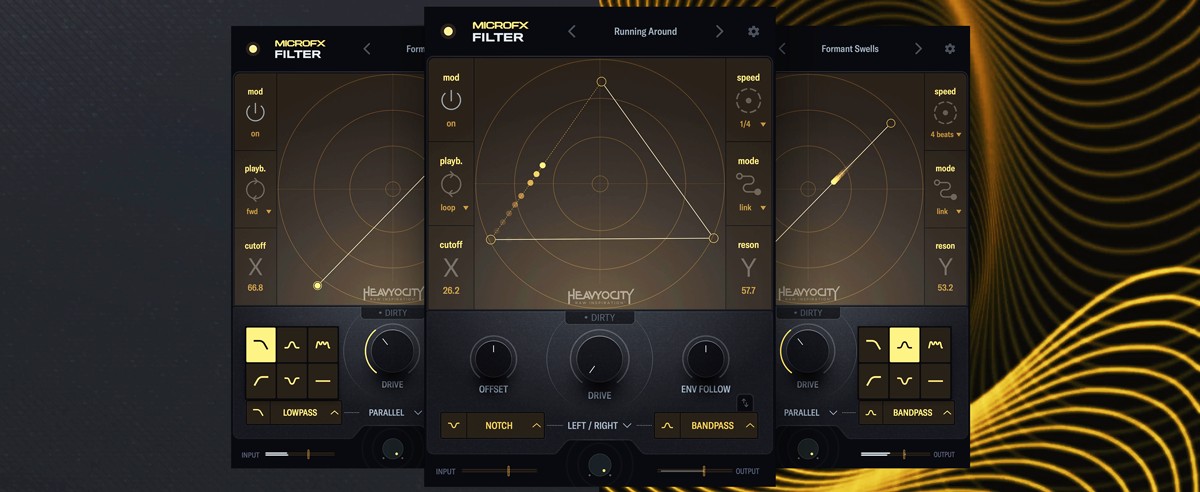1200x492 pixels.
Task: Click Bandpass filter selector in right window
Action: coord(906,412)
